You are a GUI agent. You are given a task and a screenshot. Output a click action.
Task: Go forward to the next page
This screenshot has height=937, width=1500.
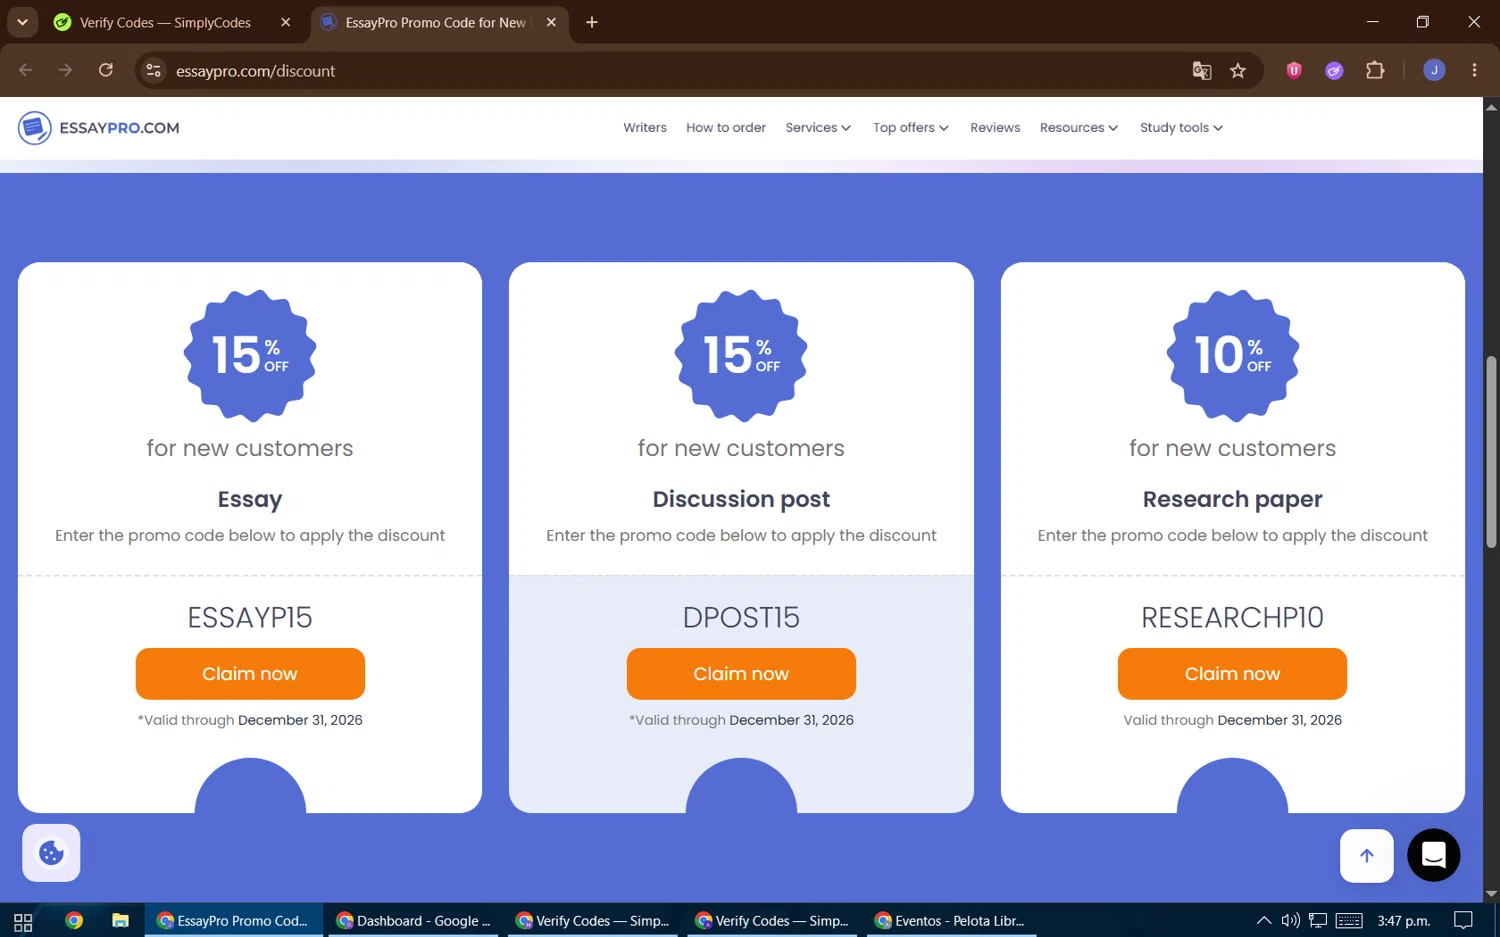coord(66,70)
